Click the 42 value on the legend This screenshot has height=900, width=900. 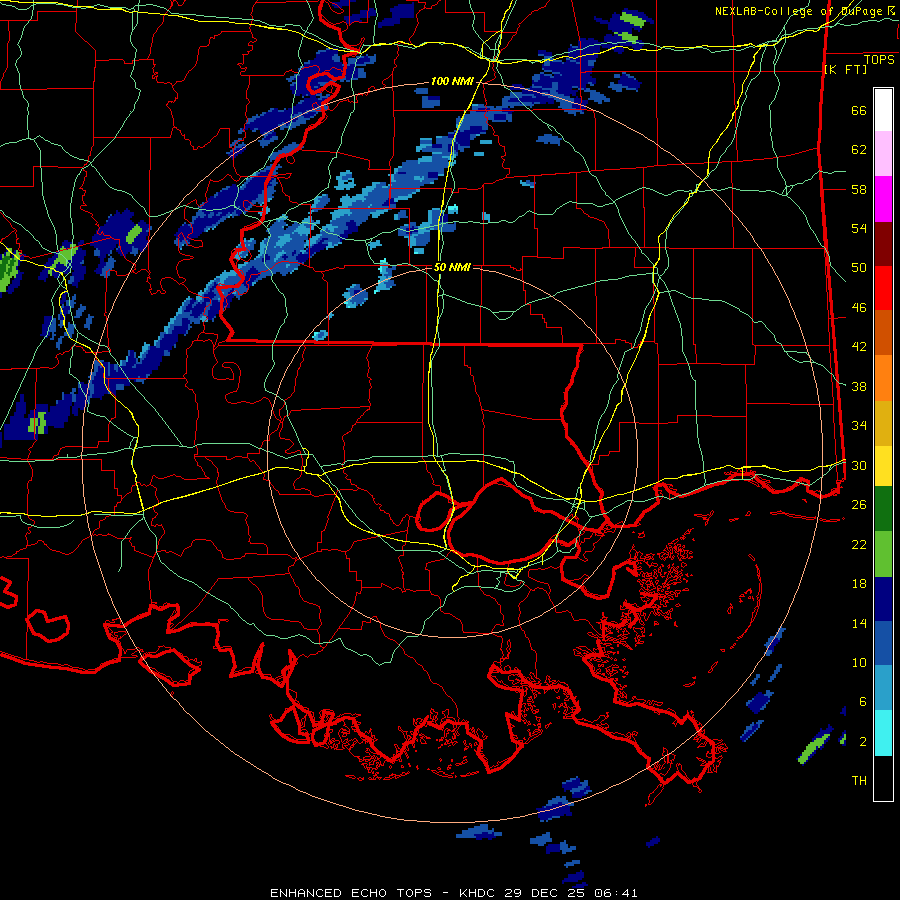point(859,347)
